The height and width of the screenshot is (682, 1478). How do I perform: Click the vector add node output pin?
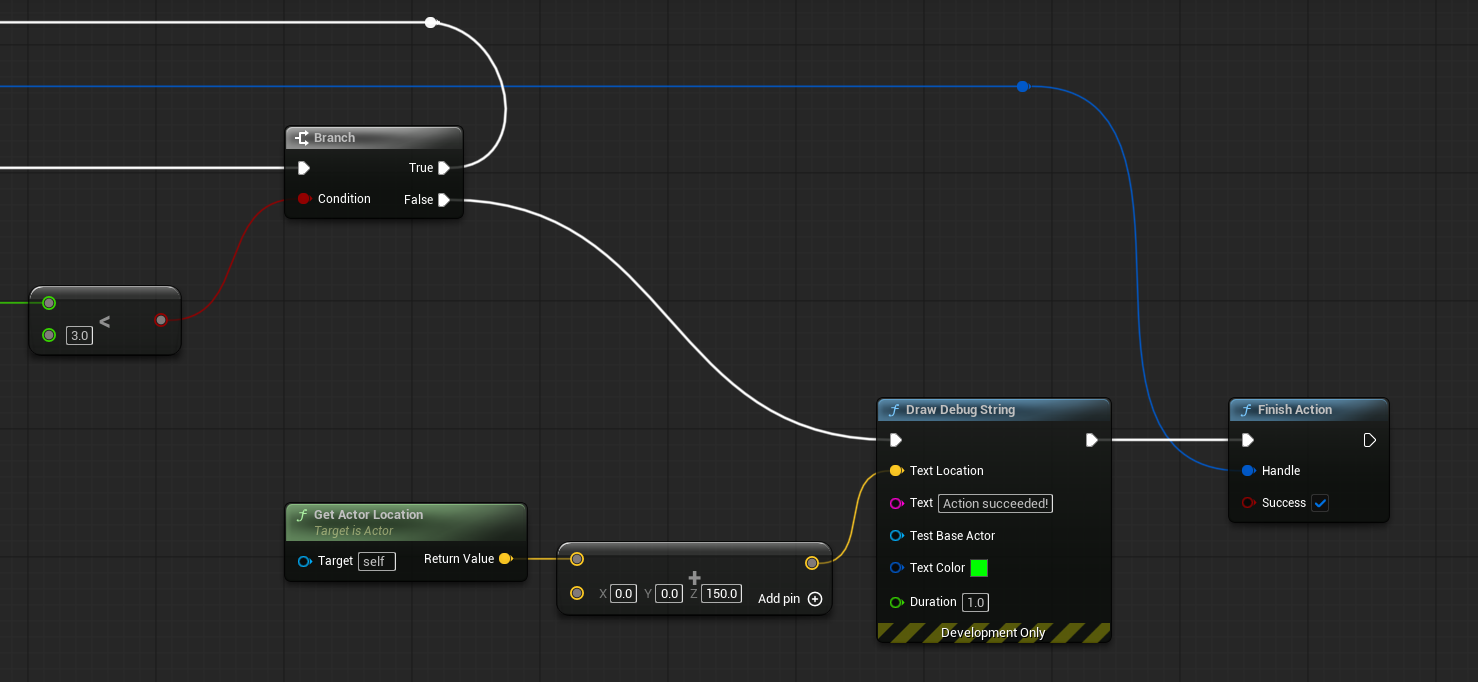click(x=812, y=564)
